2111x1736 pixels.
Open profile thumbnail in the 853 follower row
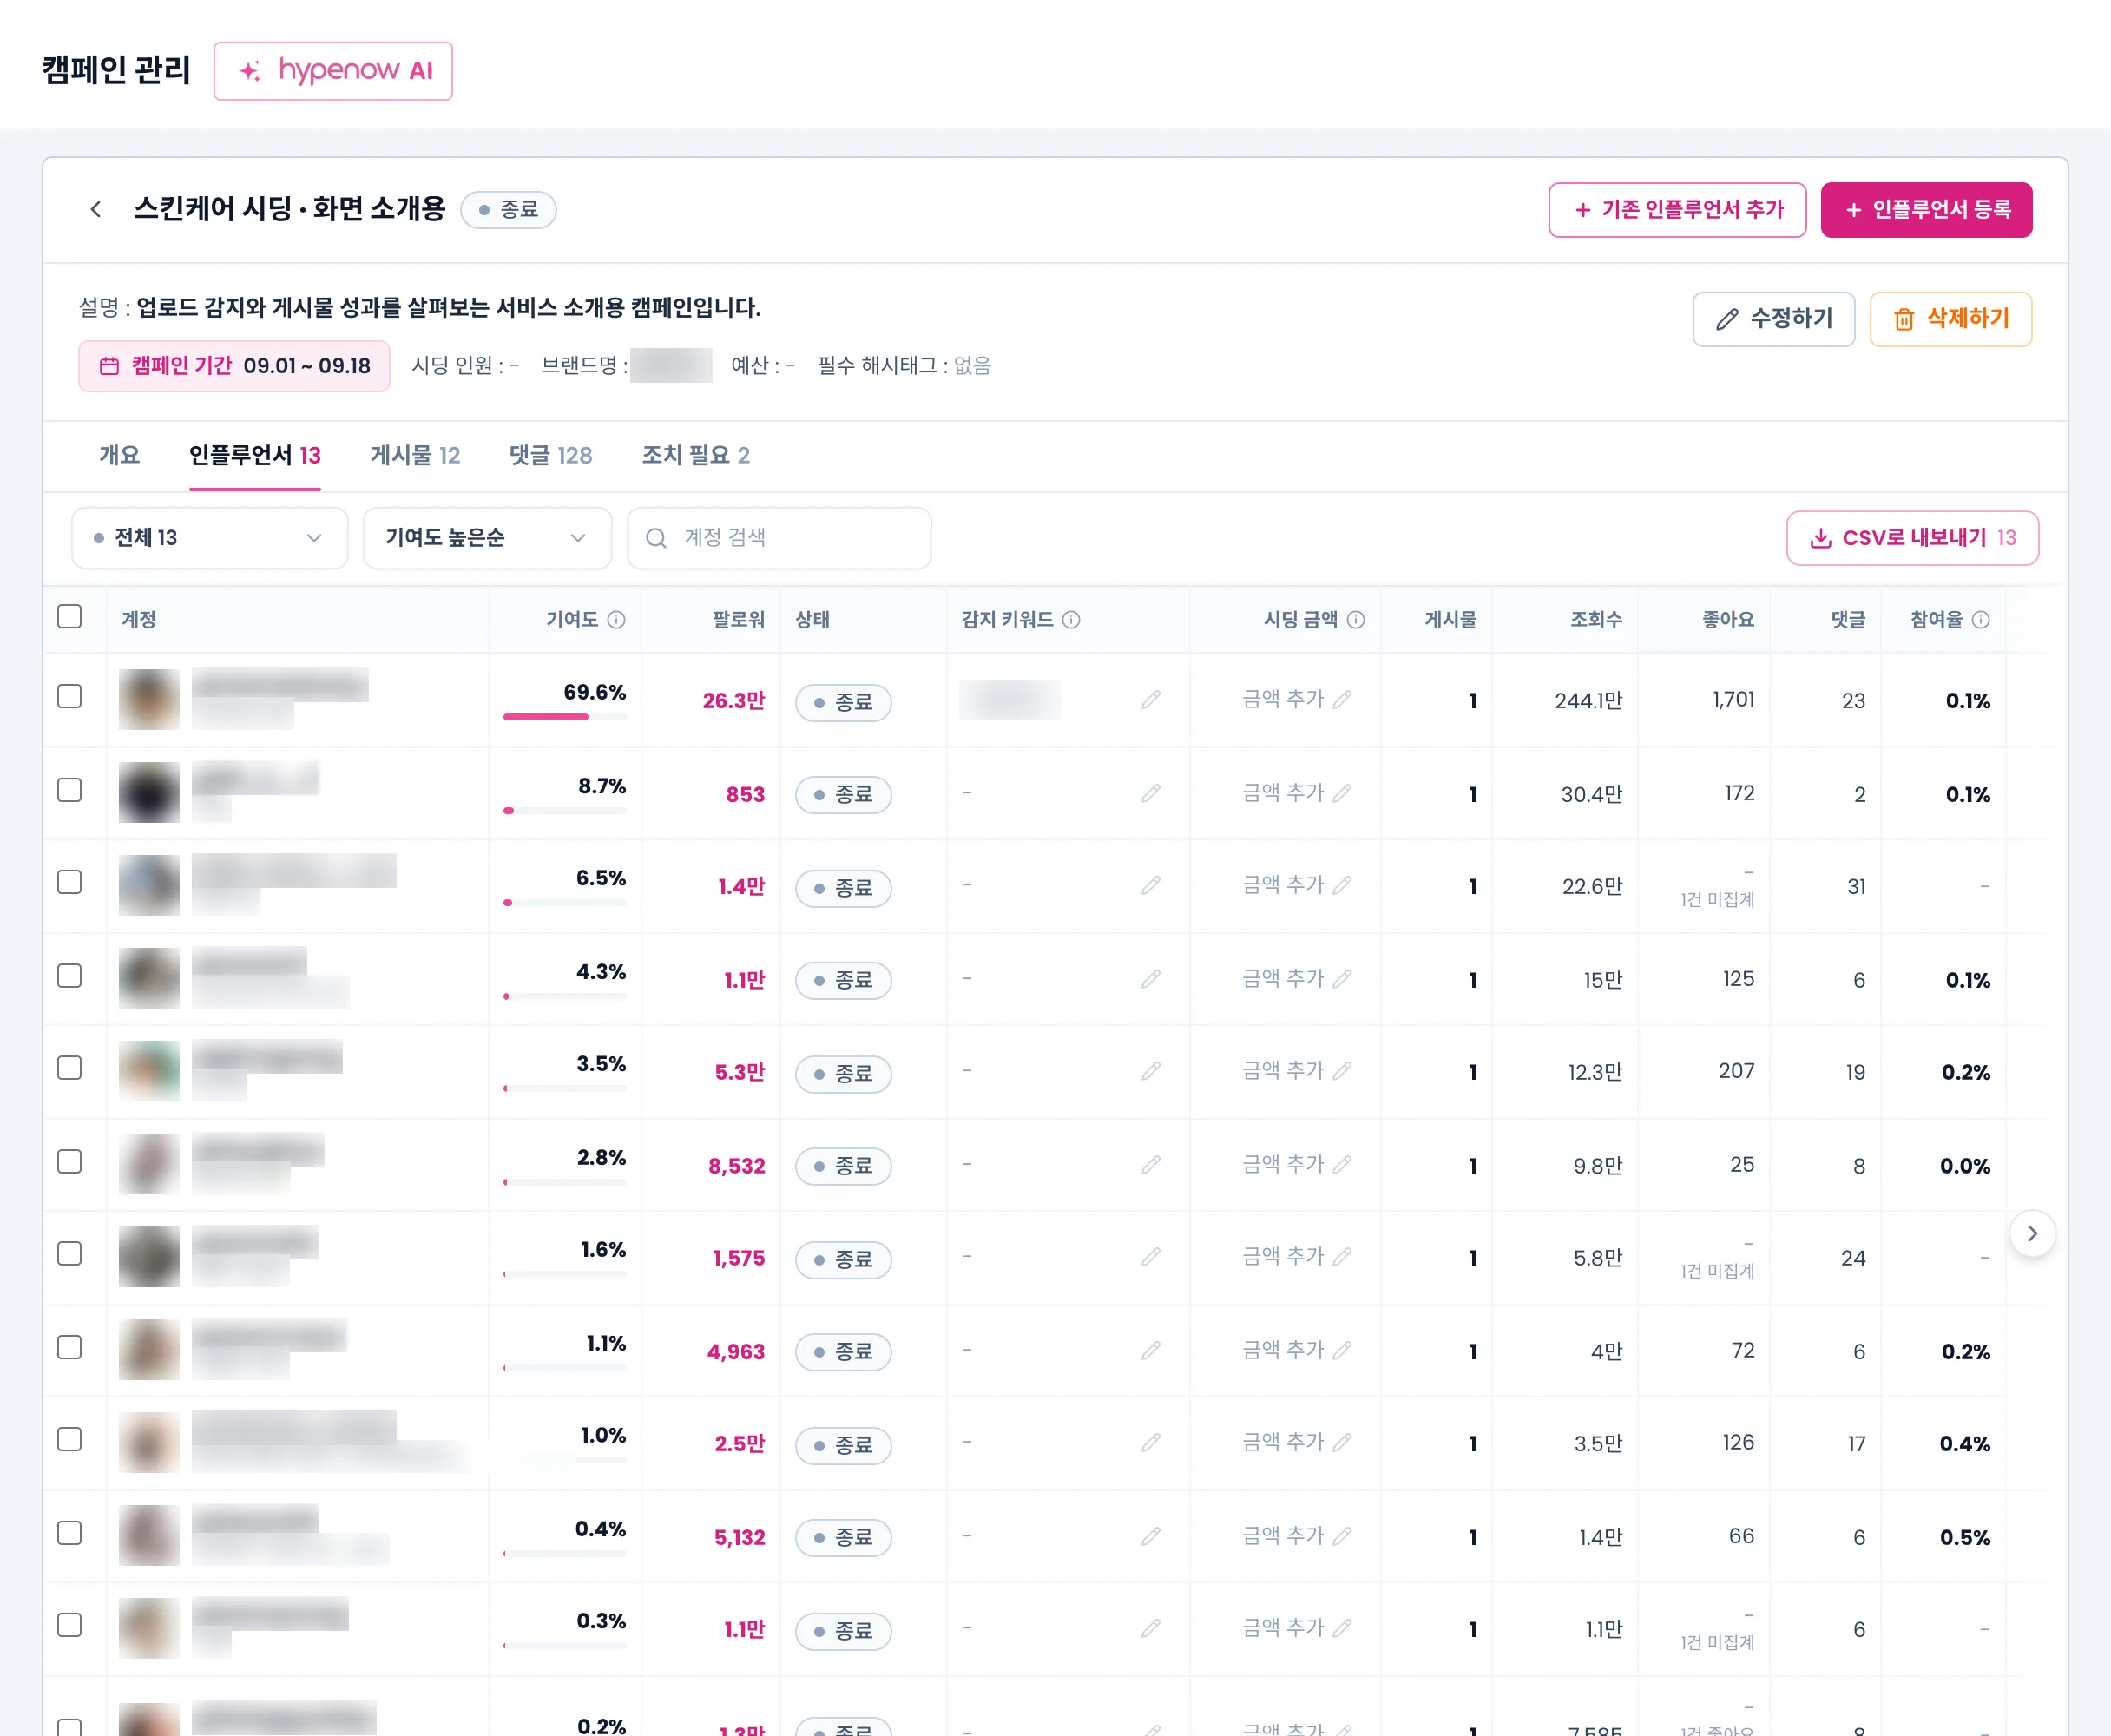[149, 793]
